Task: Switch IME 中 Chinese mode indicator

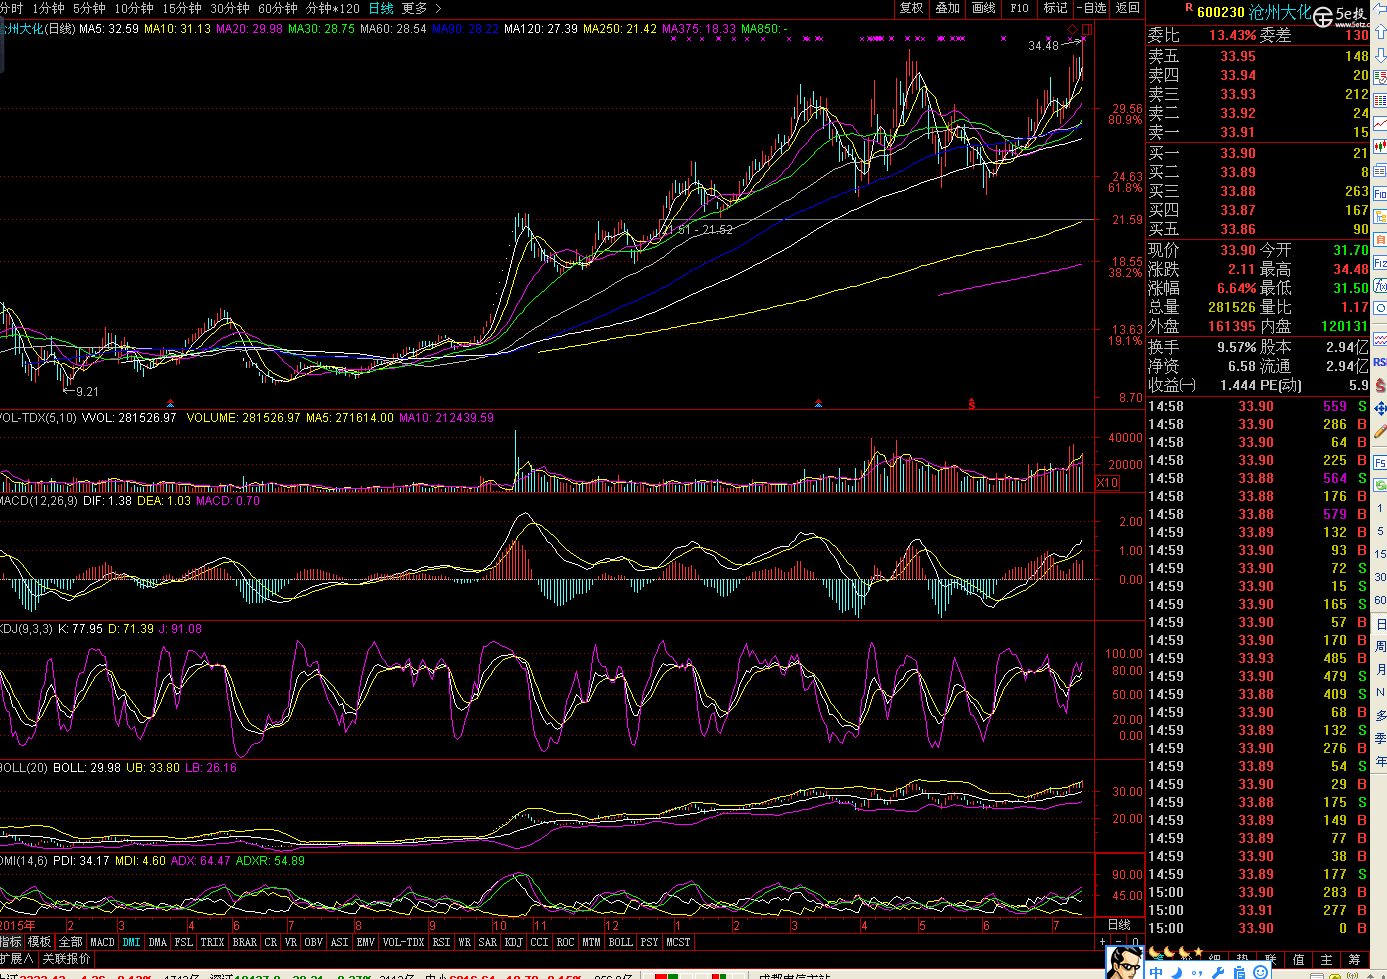Action: pos(1156,973)
